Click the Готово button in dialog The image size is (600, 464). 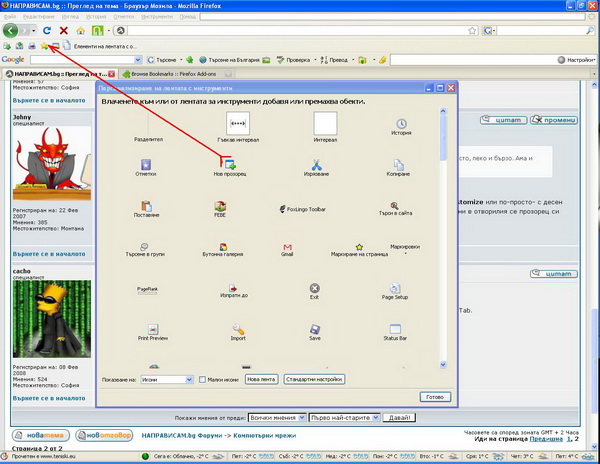435,397
